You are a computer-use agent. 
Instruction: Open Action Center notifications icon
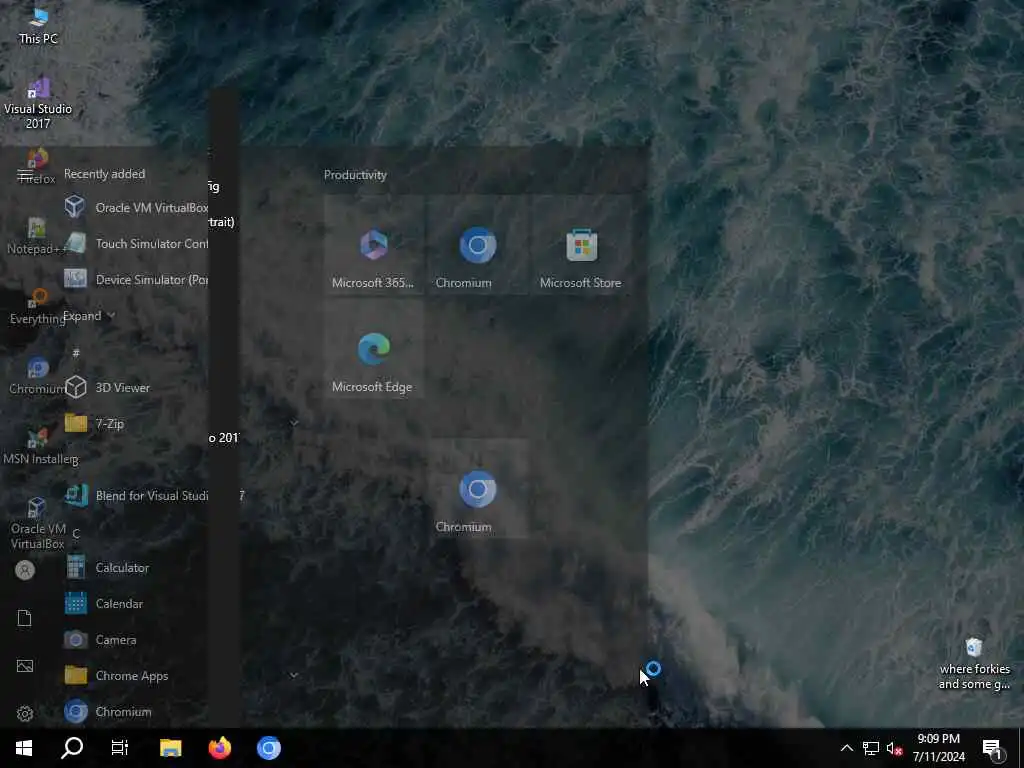point(993,749)
